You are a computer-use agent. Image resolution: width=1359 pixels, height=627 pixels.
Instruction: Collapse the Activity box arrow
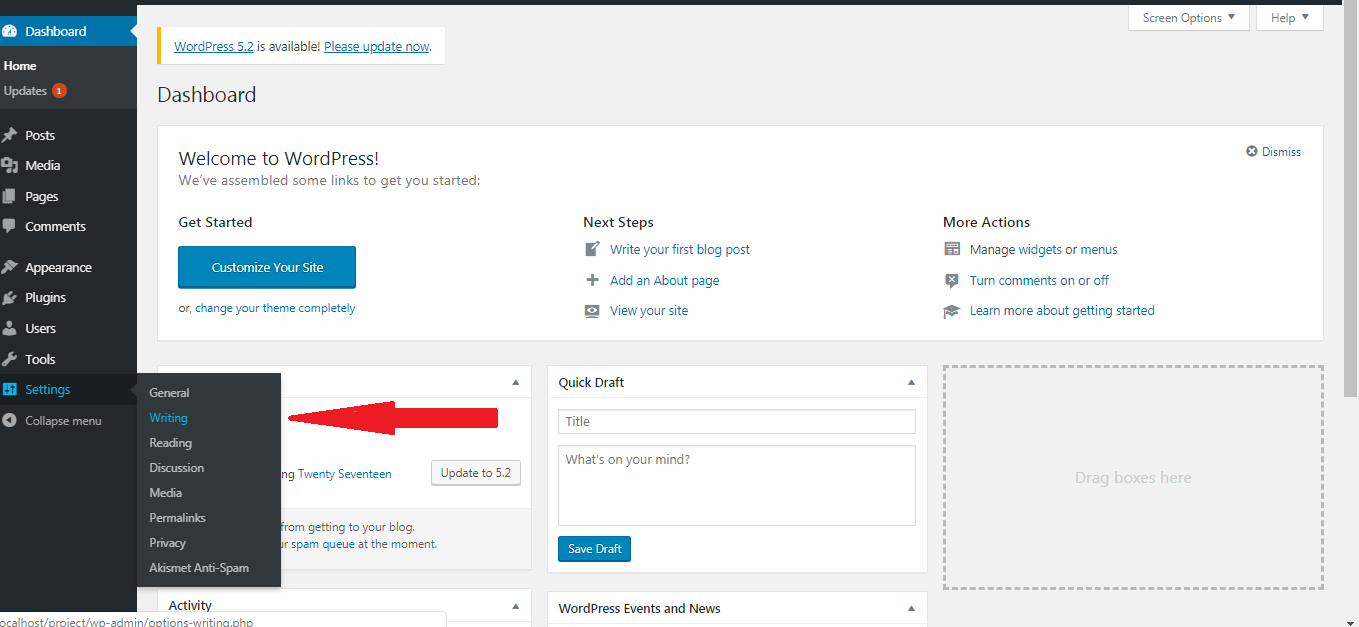coord(515,606)
